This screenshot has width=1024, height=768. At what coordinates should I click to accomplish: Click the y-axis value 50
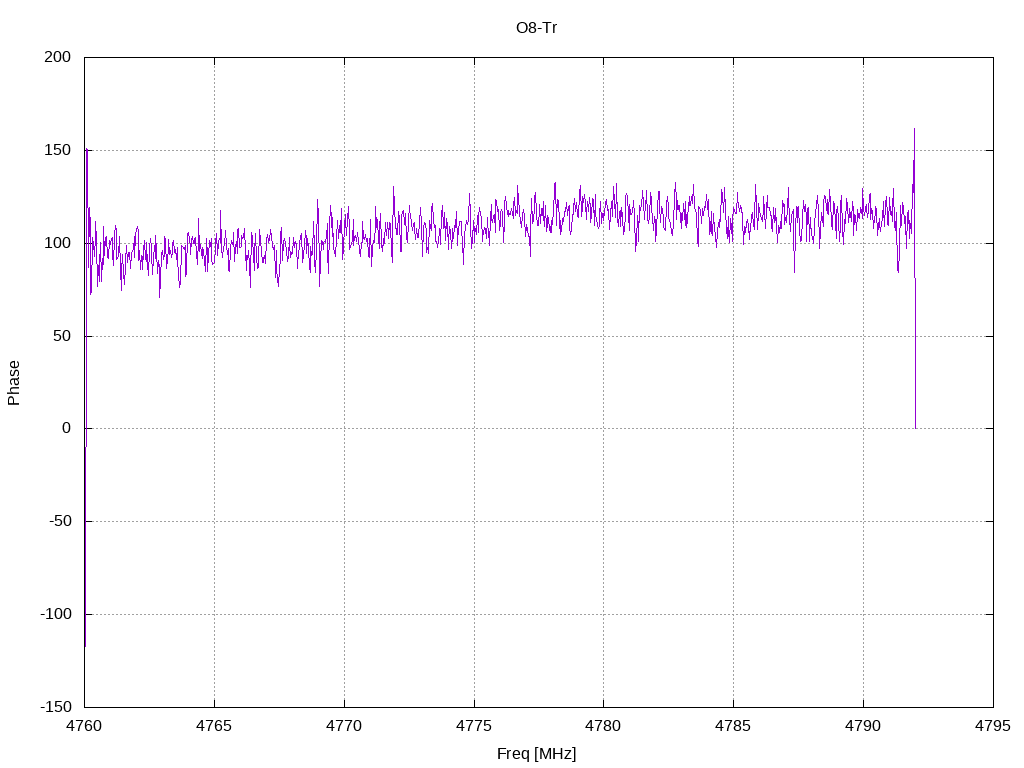[62, 336]
